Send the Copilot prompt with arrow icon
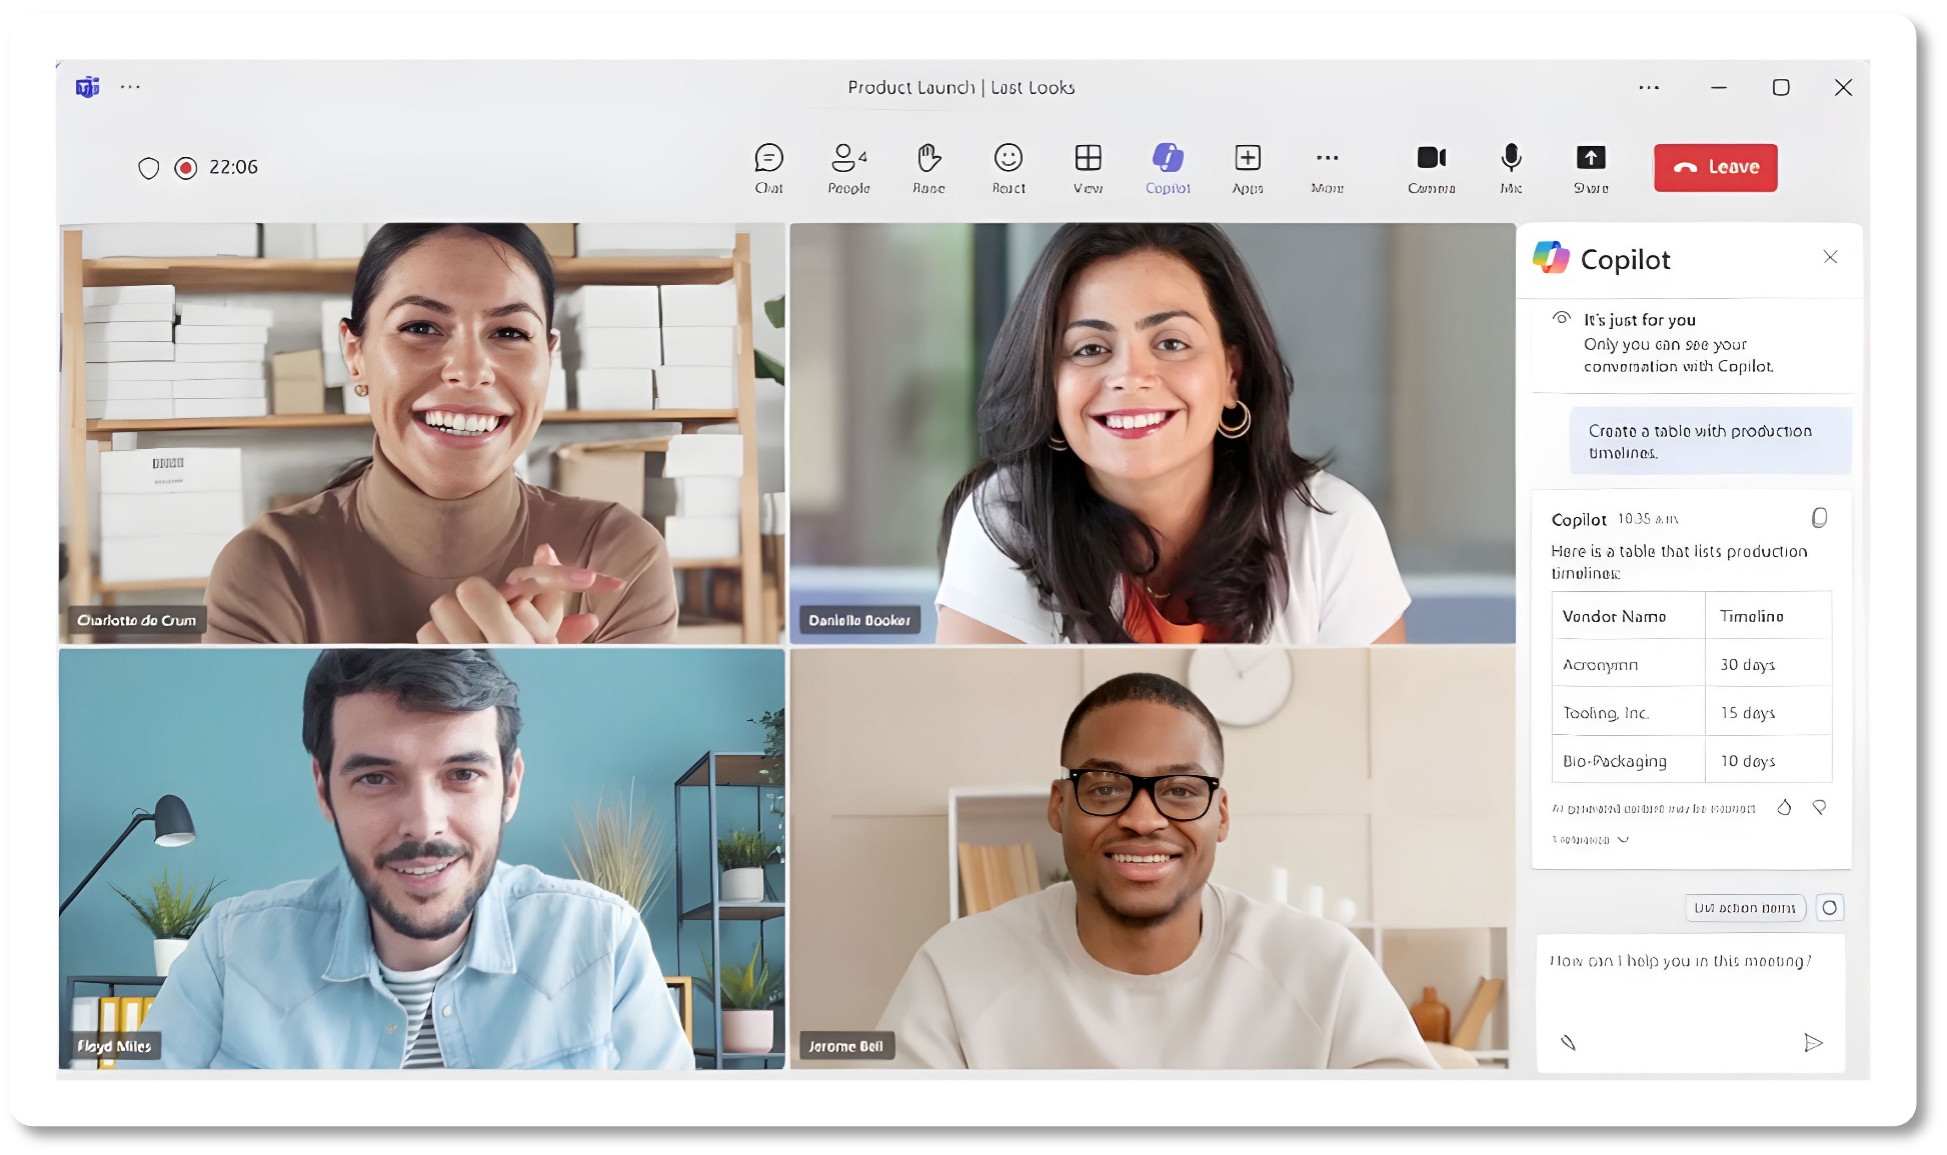Viewport: 1947px width, 1155px height. [x=1812, y=1043]
